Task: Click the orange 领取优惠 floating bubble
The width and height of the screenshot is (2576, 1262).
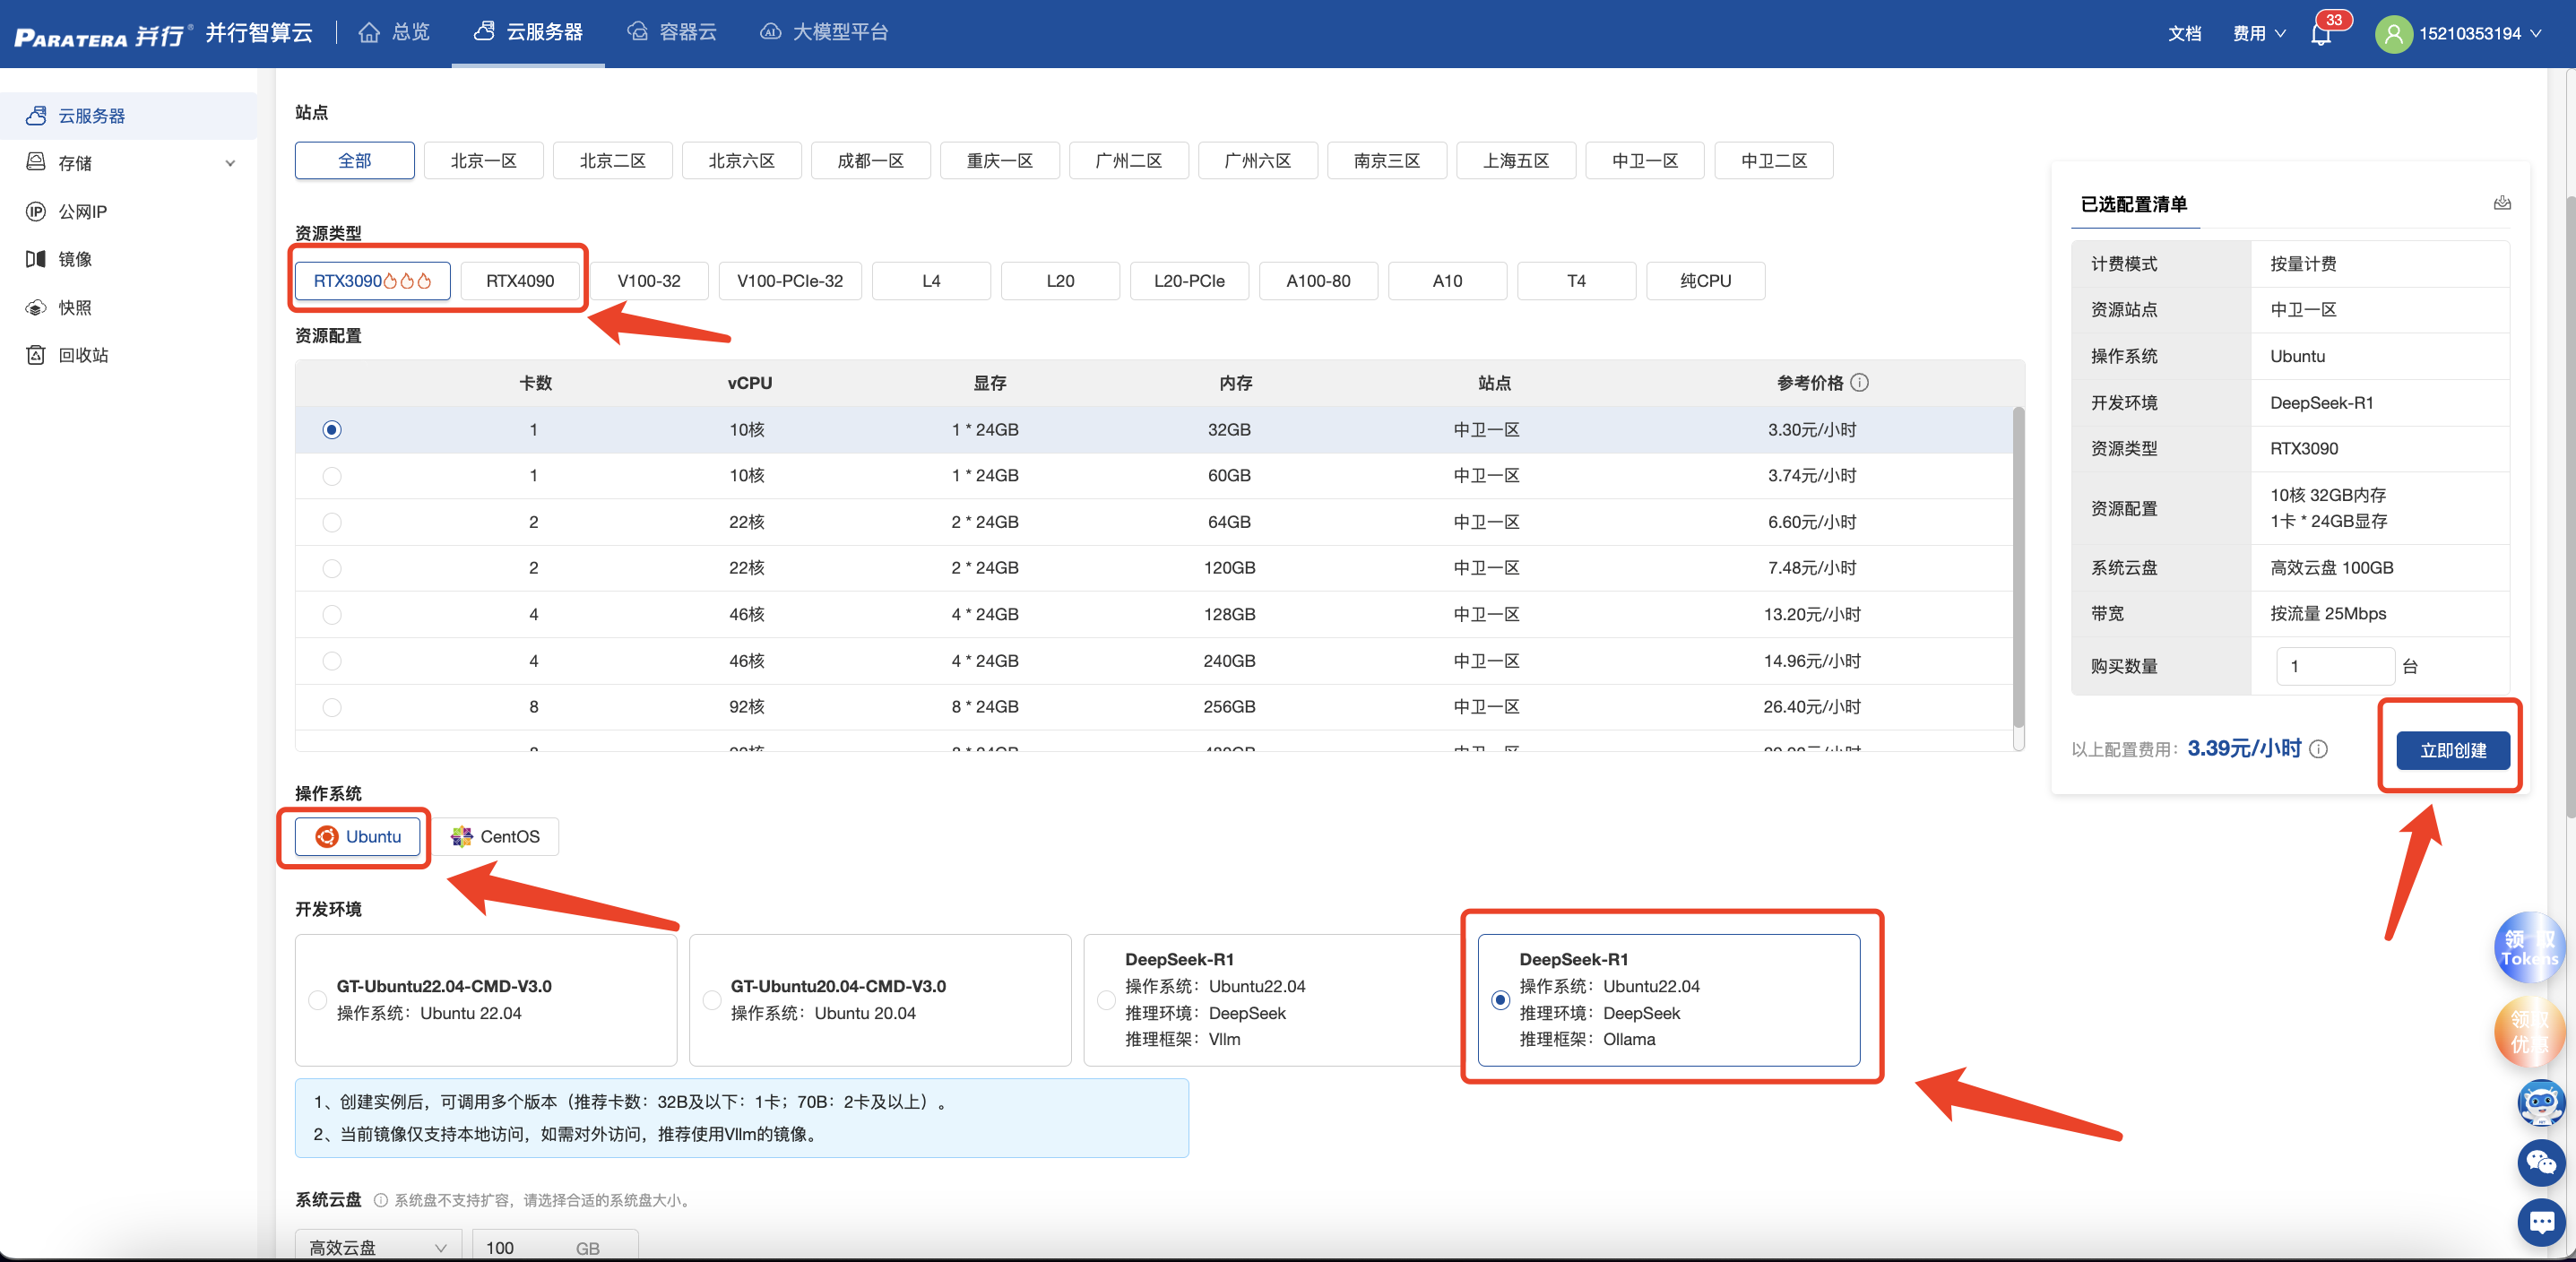Action: tap(2530, 1032)
